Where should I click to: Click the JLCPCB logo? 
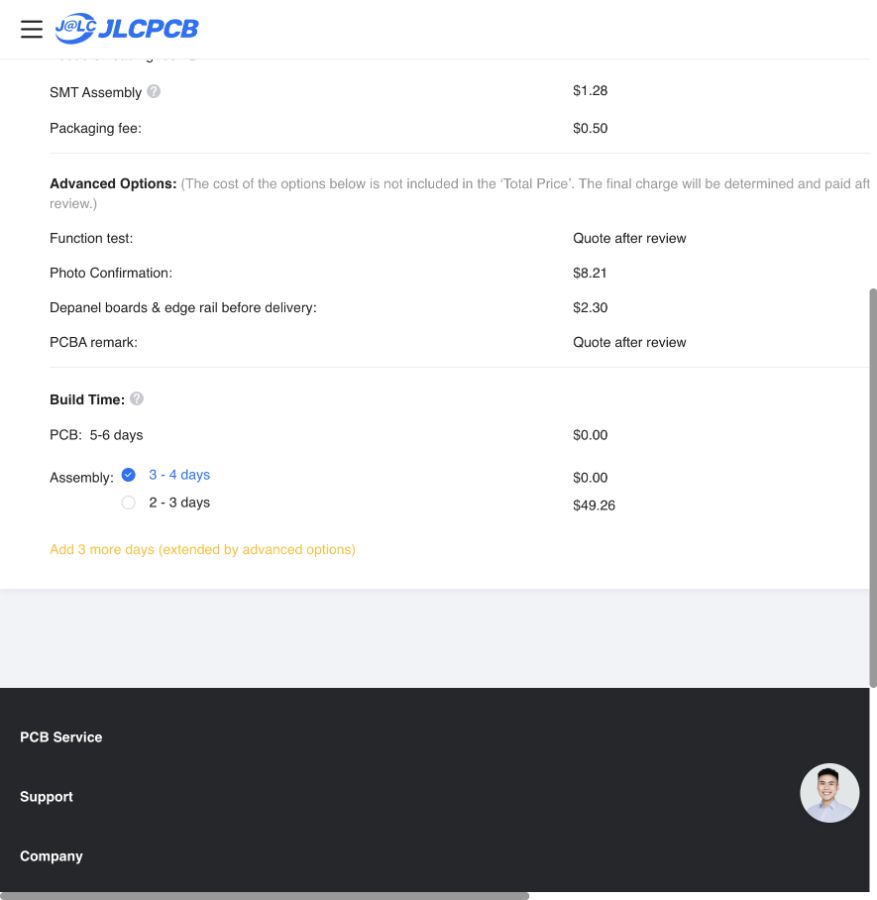(x=127, y=28)
